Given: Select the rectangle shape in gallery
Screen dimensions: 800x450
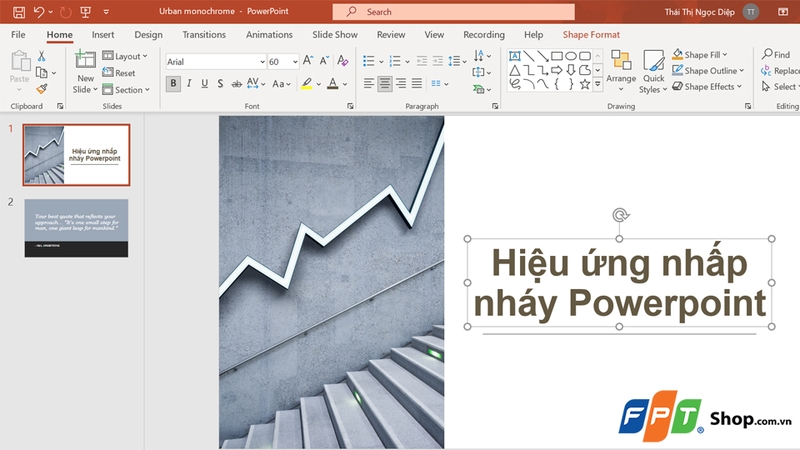Looking at the screenshot, I should point(557,56).
